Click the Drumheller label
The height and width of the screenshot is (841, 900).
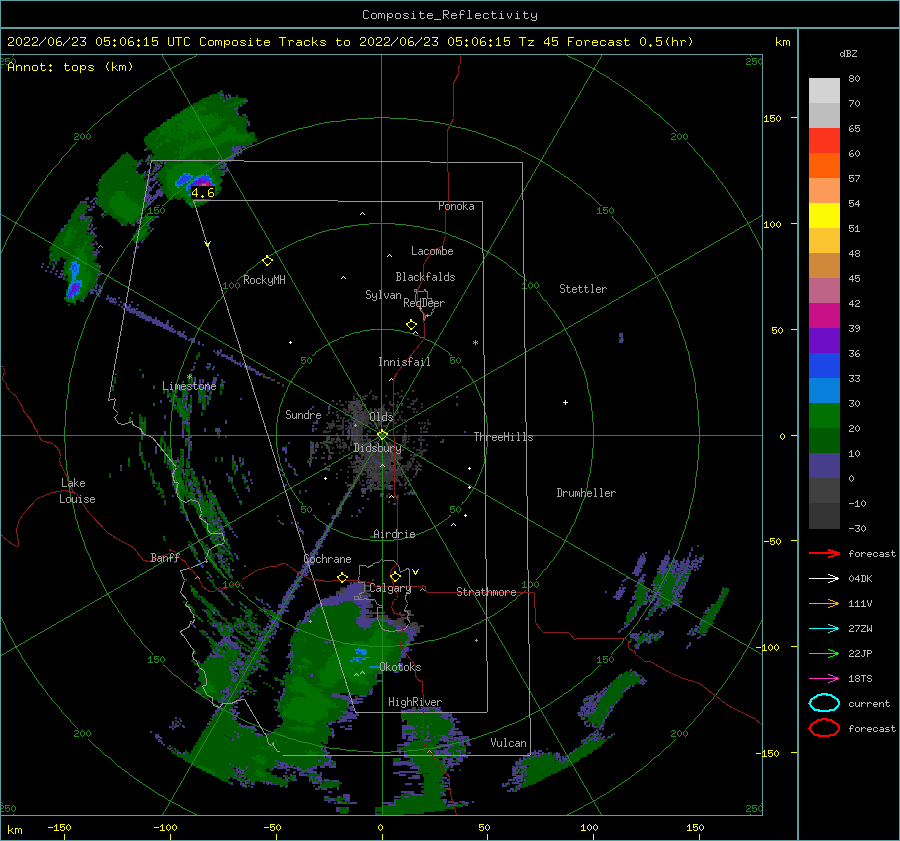coord(586,493)
